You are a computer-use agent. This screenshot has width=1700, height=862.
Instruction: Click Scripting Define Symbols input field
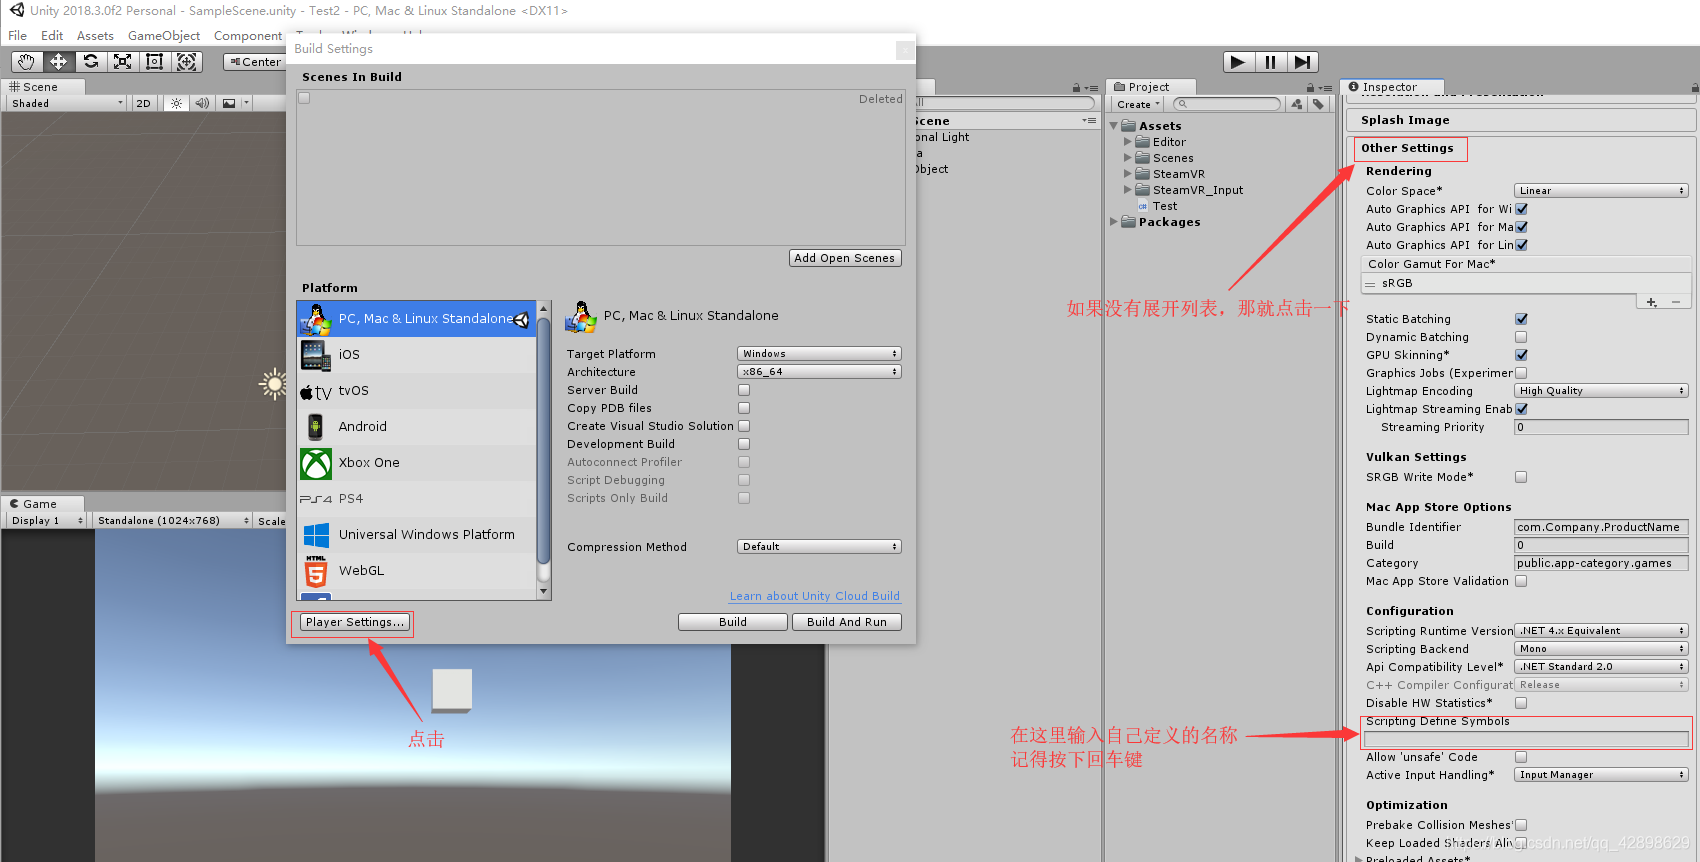tap(1526, 739)
